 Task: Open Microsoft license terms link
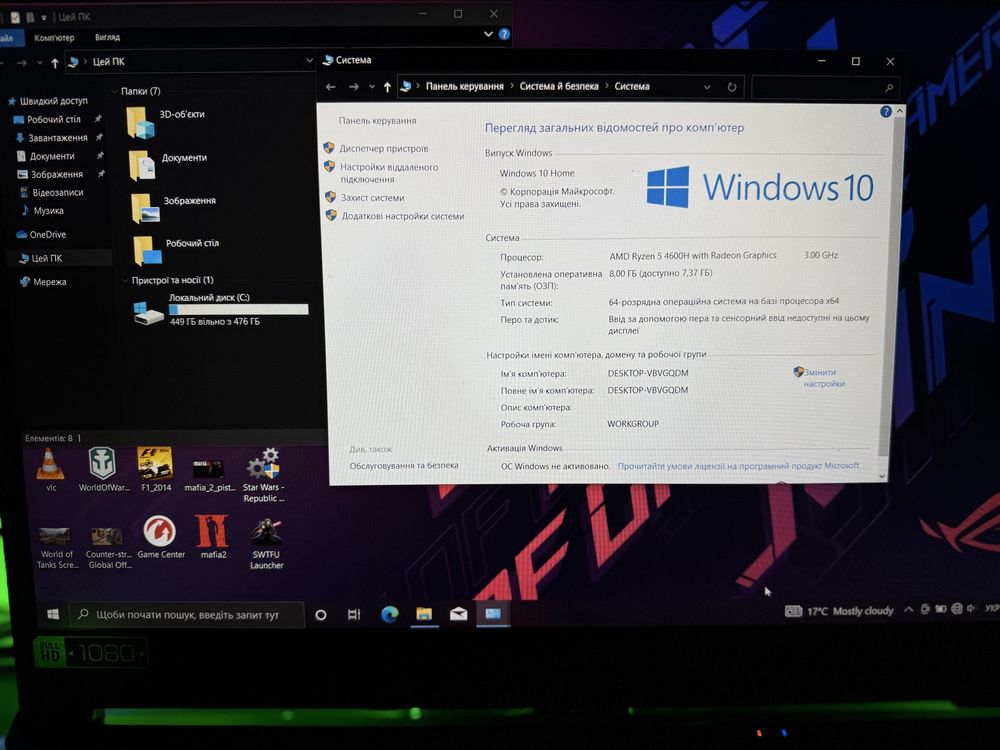tap(738, 466)
